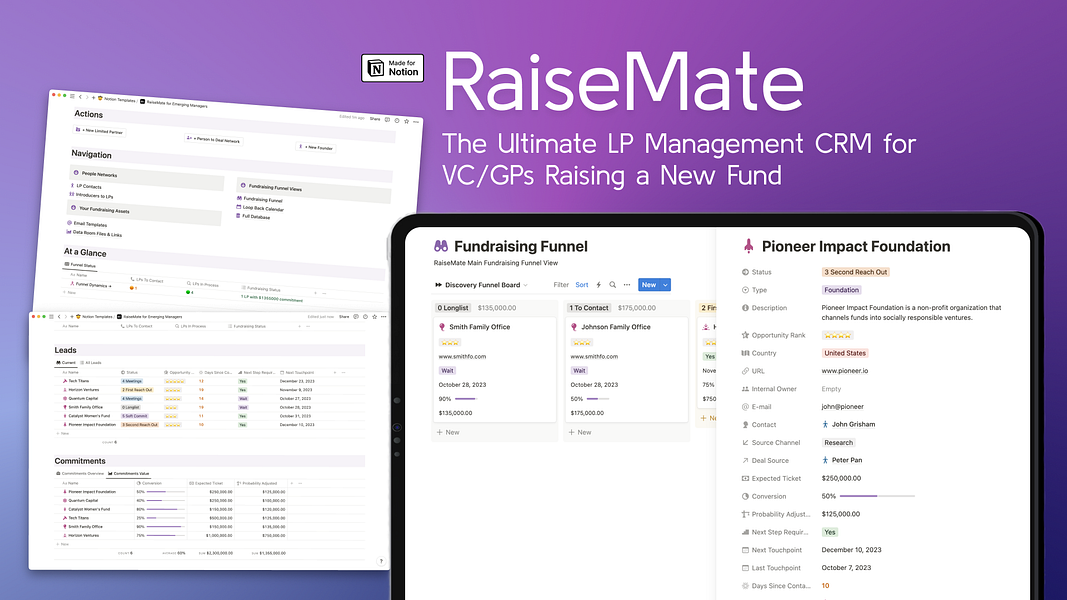Image resolution: width=1067 pixels, height=600 pixels.
Task: Click the URL link property icon
Action: pos(745,371)
